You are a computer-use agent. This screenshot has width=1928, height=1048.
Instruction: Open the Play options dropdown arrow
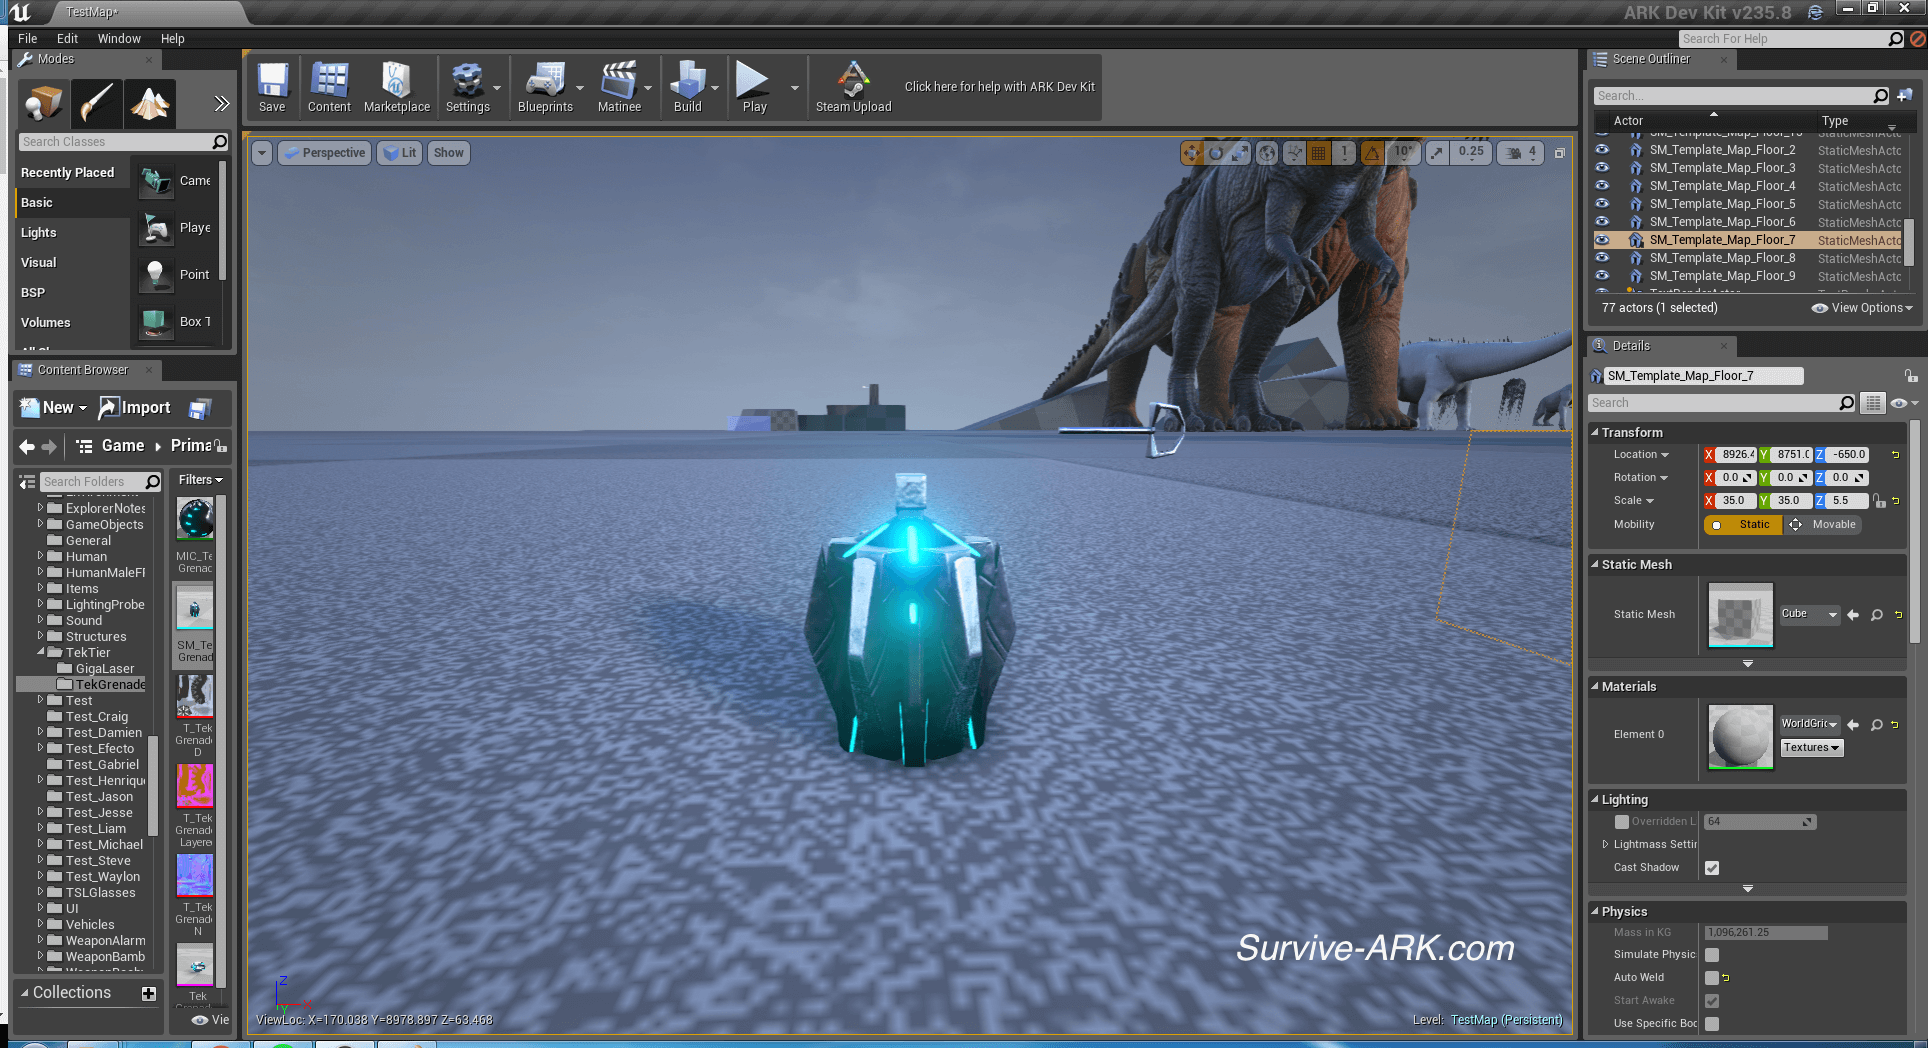[795, 88]
